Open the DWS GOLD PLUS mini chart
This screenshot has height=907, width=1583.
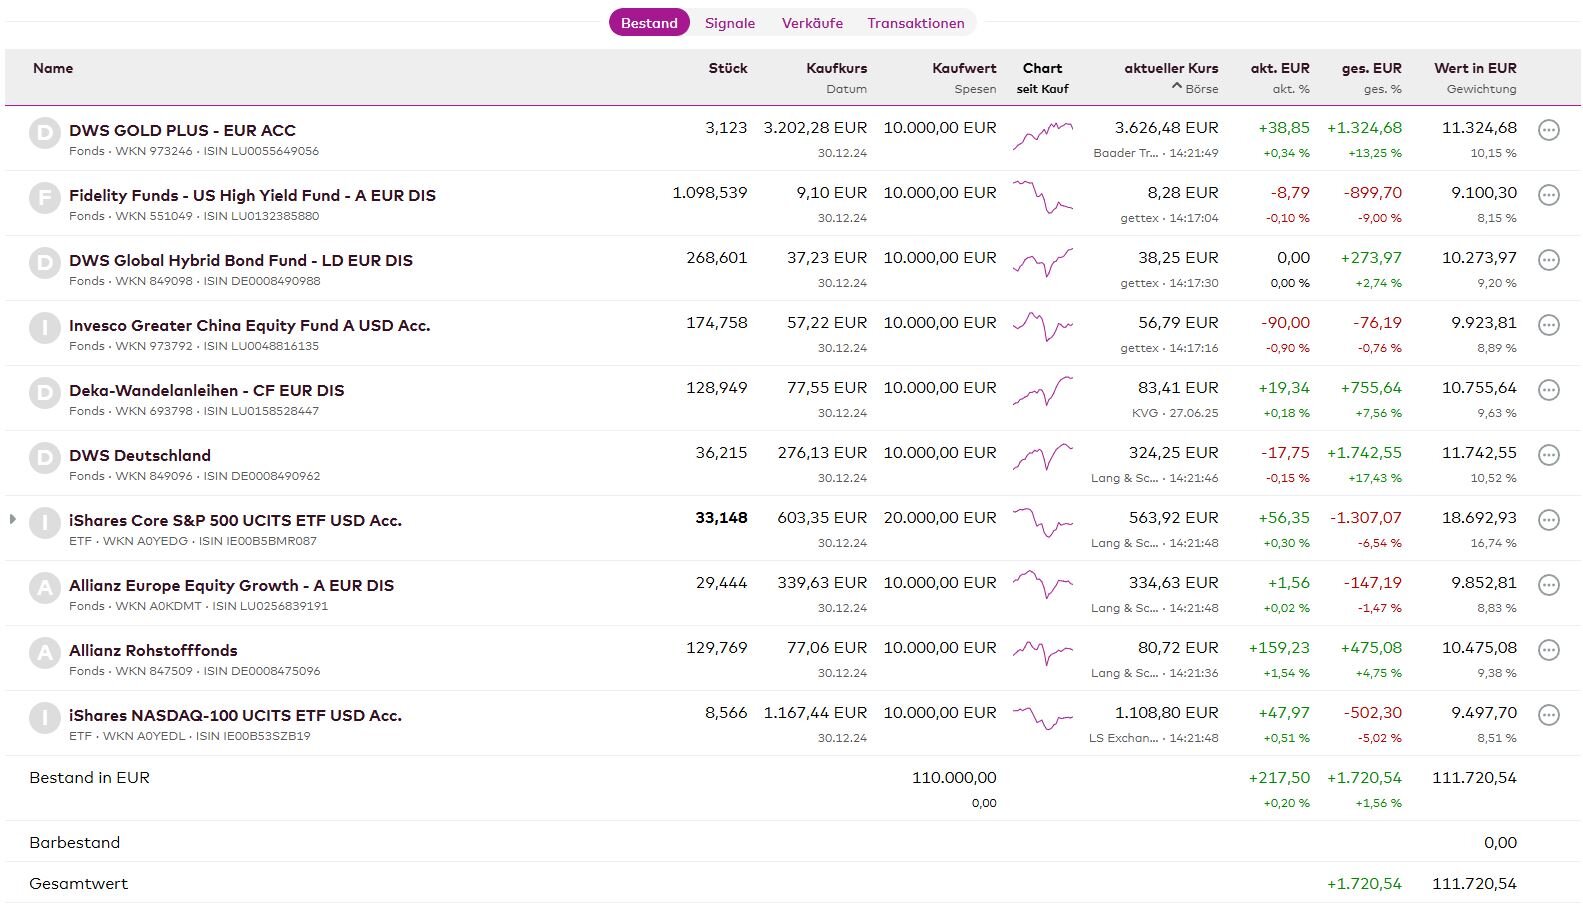pos(1042,136)
